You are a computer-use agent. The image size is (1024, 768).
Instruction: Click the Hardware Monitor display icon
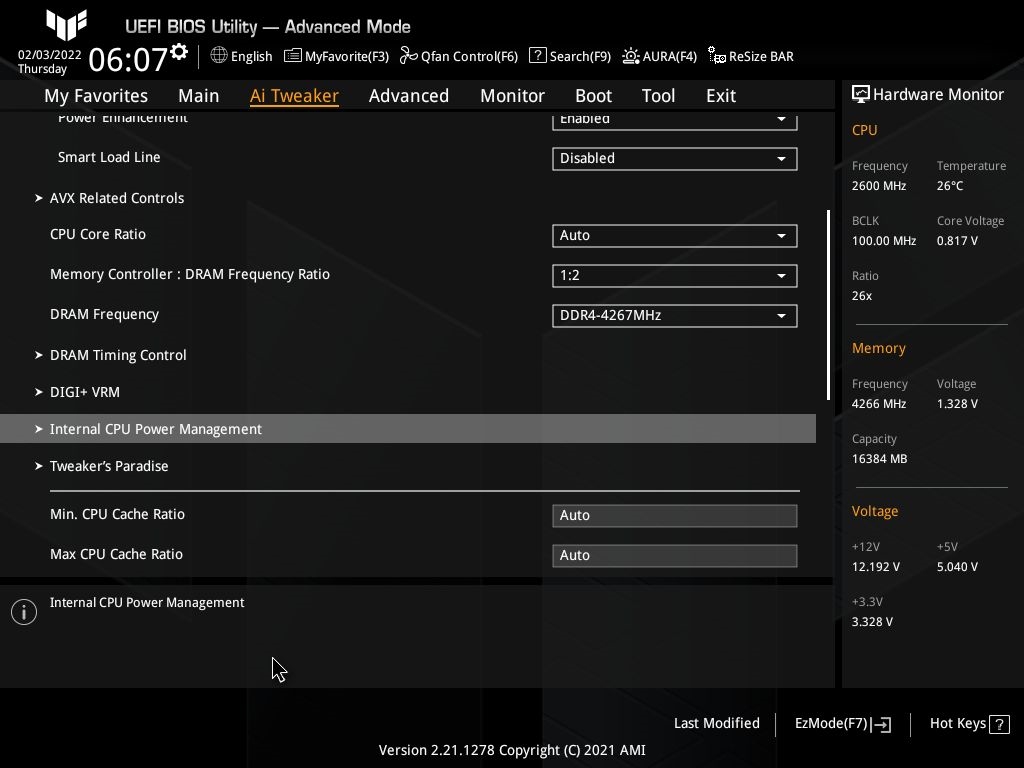(x=860, y=94)
